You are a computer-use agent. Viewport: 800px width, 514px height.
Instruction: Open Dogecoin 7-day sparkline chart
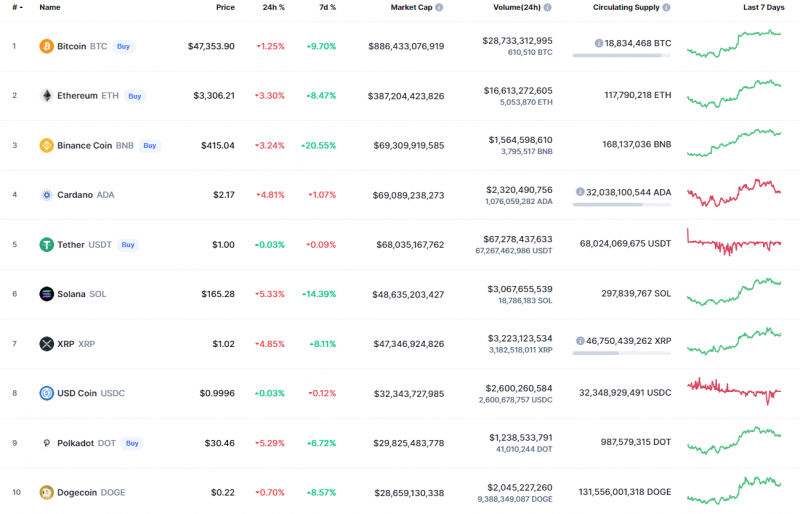point(734,490)
